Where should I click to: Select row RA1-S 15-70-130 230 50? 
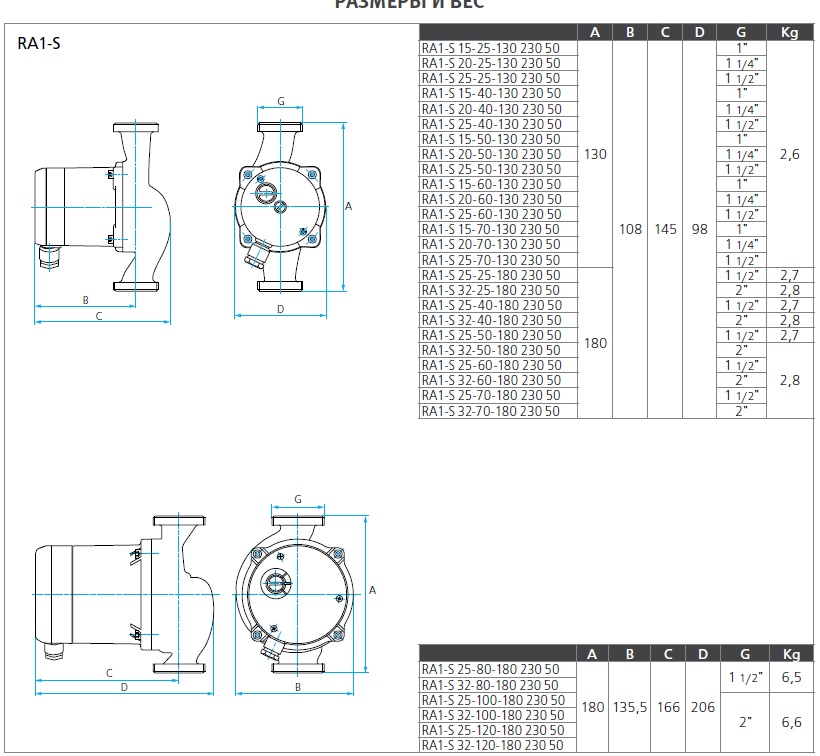498,230
